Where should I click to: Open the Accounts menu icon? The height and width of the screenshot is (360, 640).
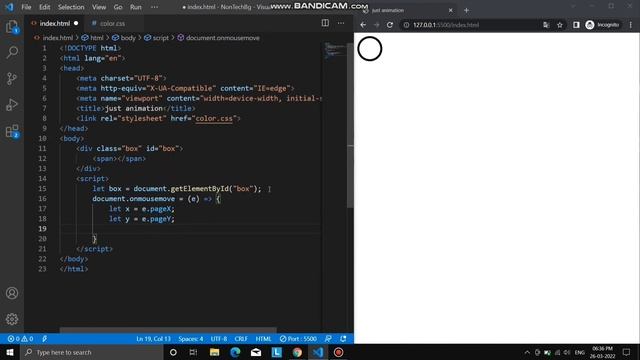pos(12,293)
